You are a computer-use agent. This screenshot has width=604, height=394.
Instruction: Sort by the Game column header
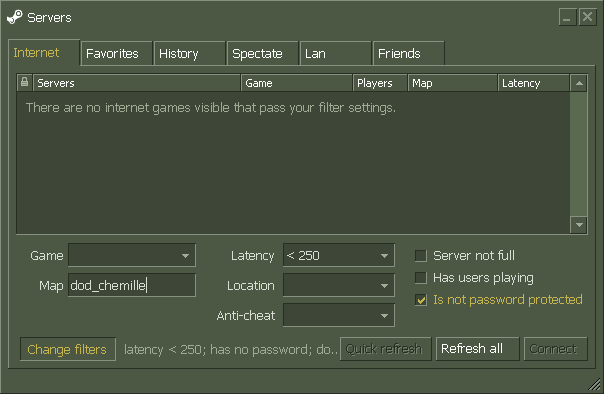[297, 83]
